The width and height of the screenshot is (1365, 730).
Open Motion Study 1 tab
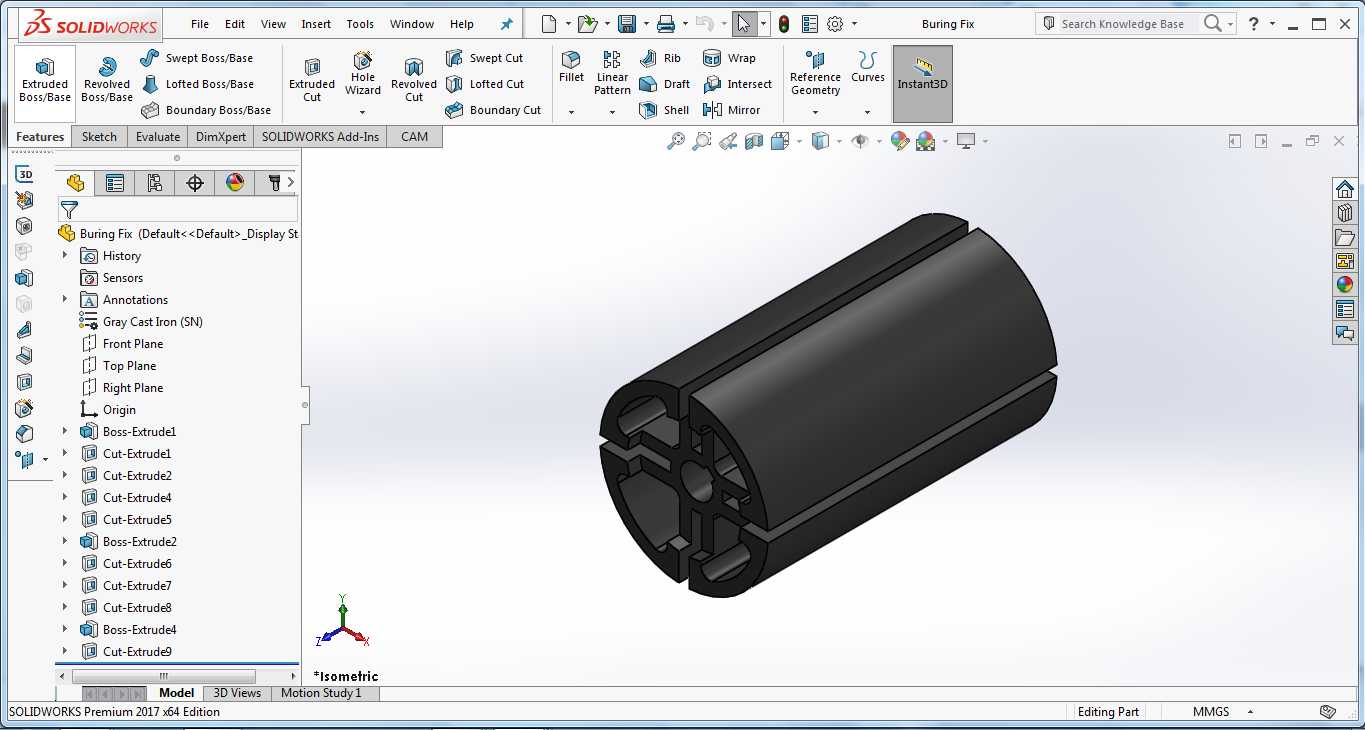click(321, 693)
